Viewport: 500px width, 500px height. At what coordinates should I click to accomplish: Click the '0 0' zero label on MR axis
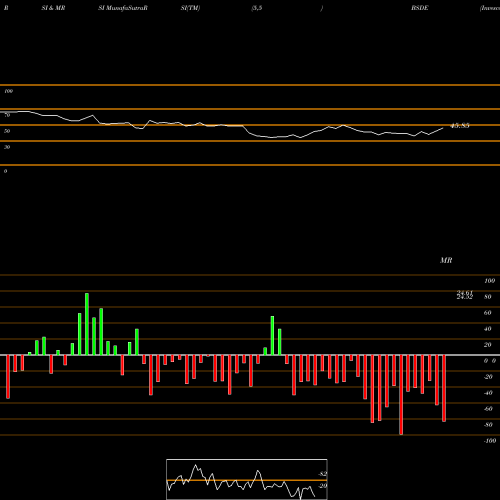click(x=490, y=361)
